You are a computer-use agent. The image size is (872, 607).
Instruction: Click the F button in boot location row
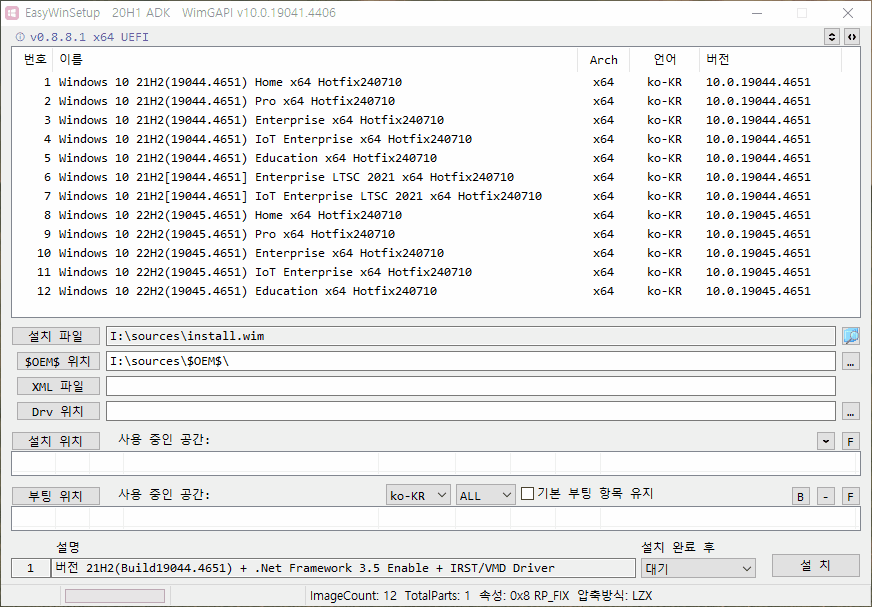pos(850,496)
